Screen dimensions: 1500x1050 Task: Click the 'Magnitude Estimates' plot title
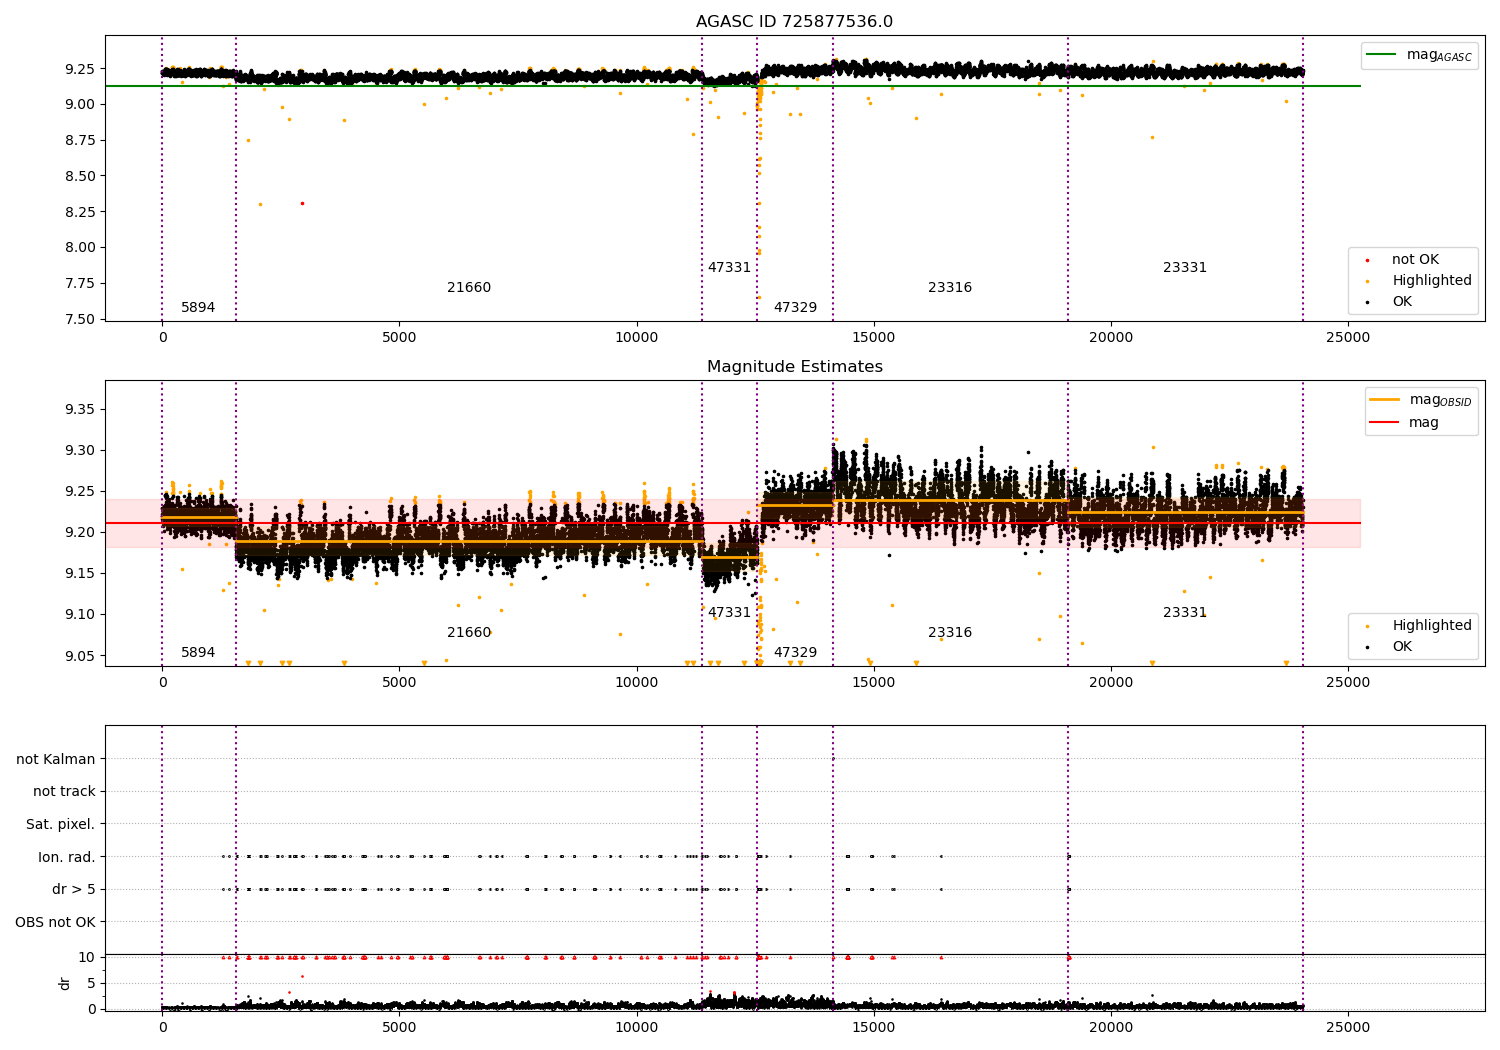coord(795,367)
